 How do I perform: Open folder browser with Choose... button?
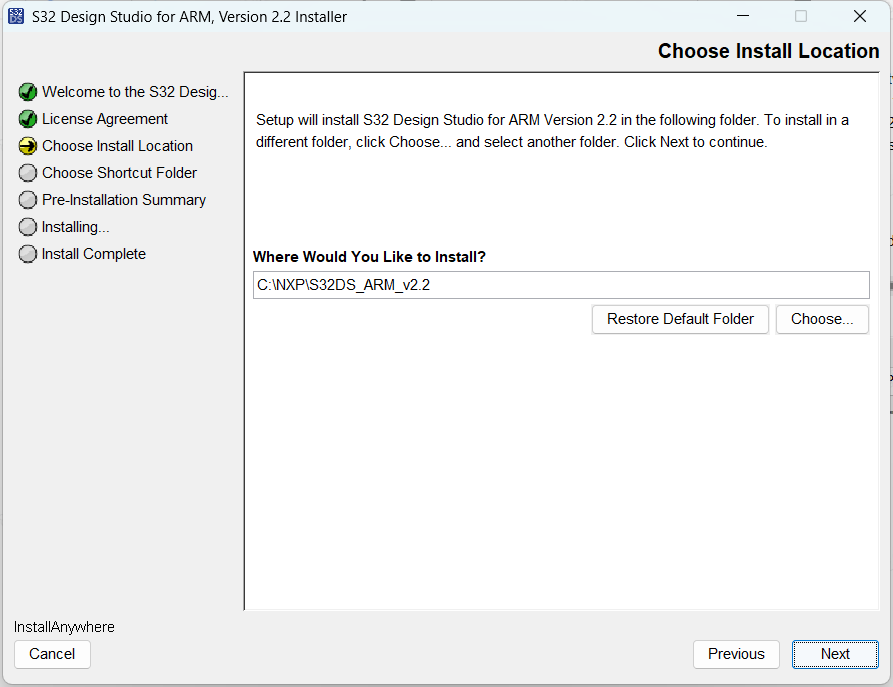[x=822, y=319]
